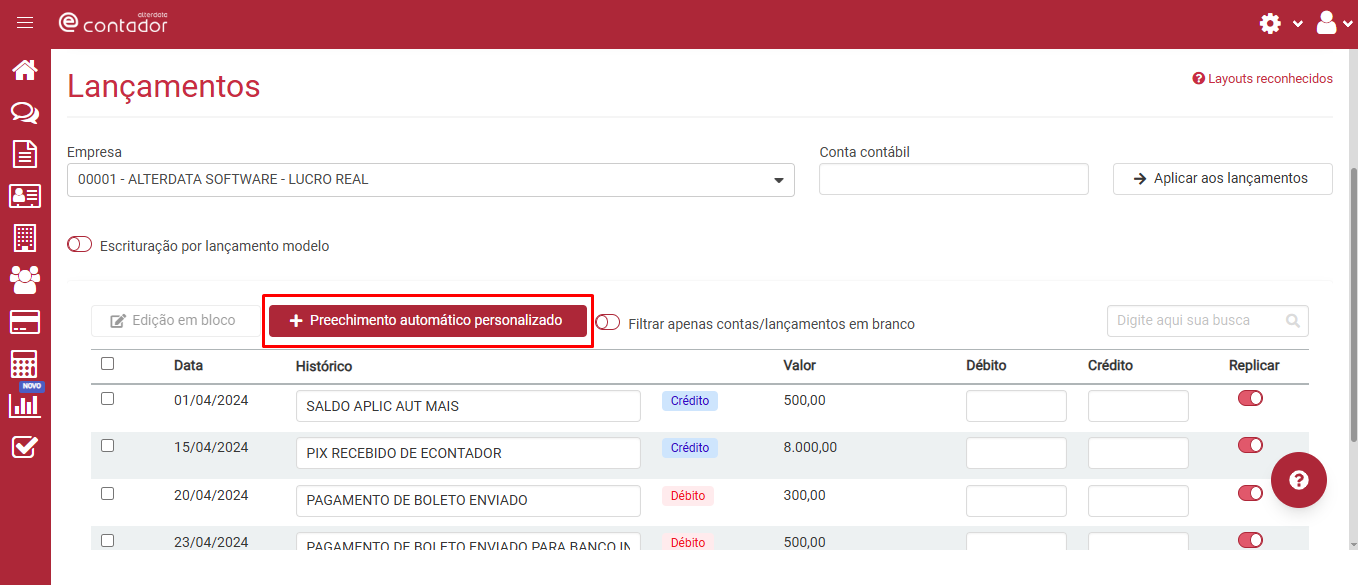The height and width of the screenshot is (585, 1358).
Task: Click the round help question mark button
Action: pos(1299,480)
